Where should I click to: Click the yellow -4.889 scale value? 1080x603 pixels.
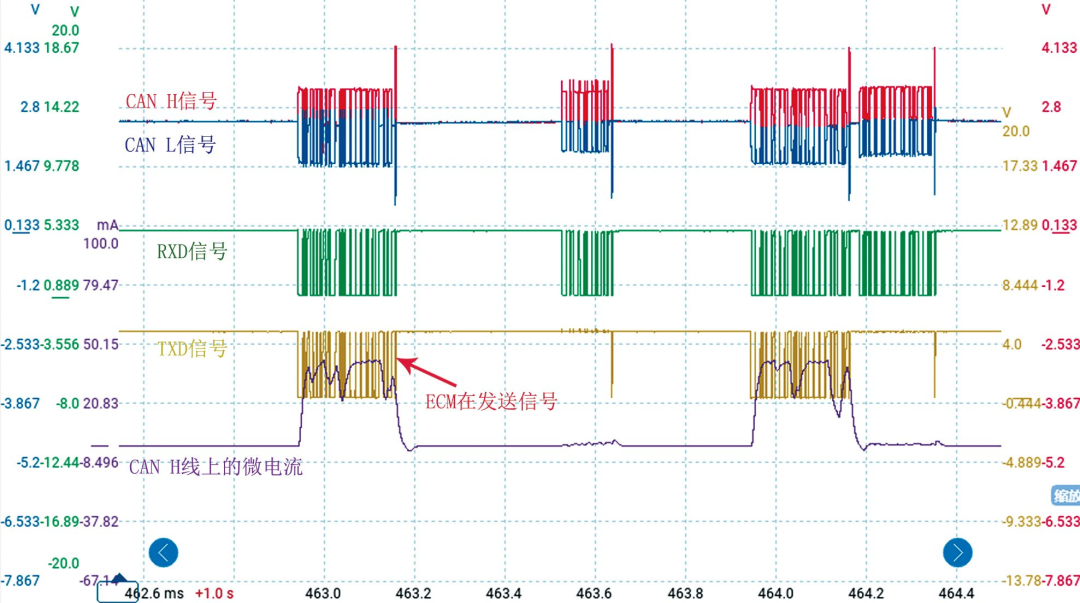tap(1022, 462)
